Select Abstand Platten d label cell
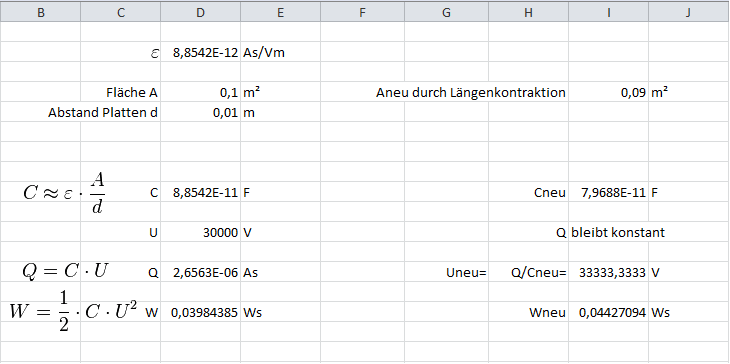 tap(121, 113)
